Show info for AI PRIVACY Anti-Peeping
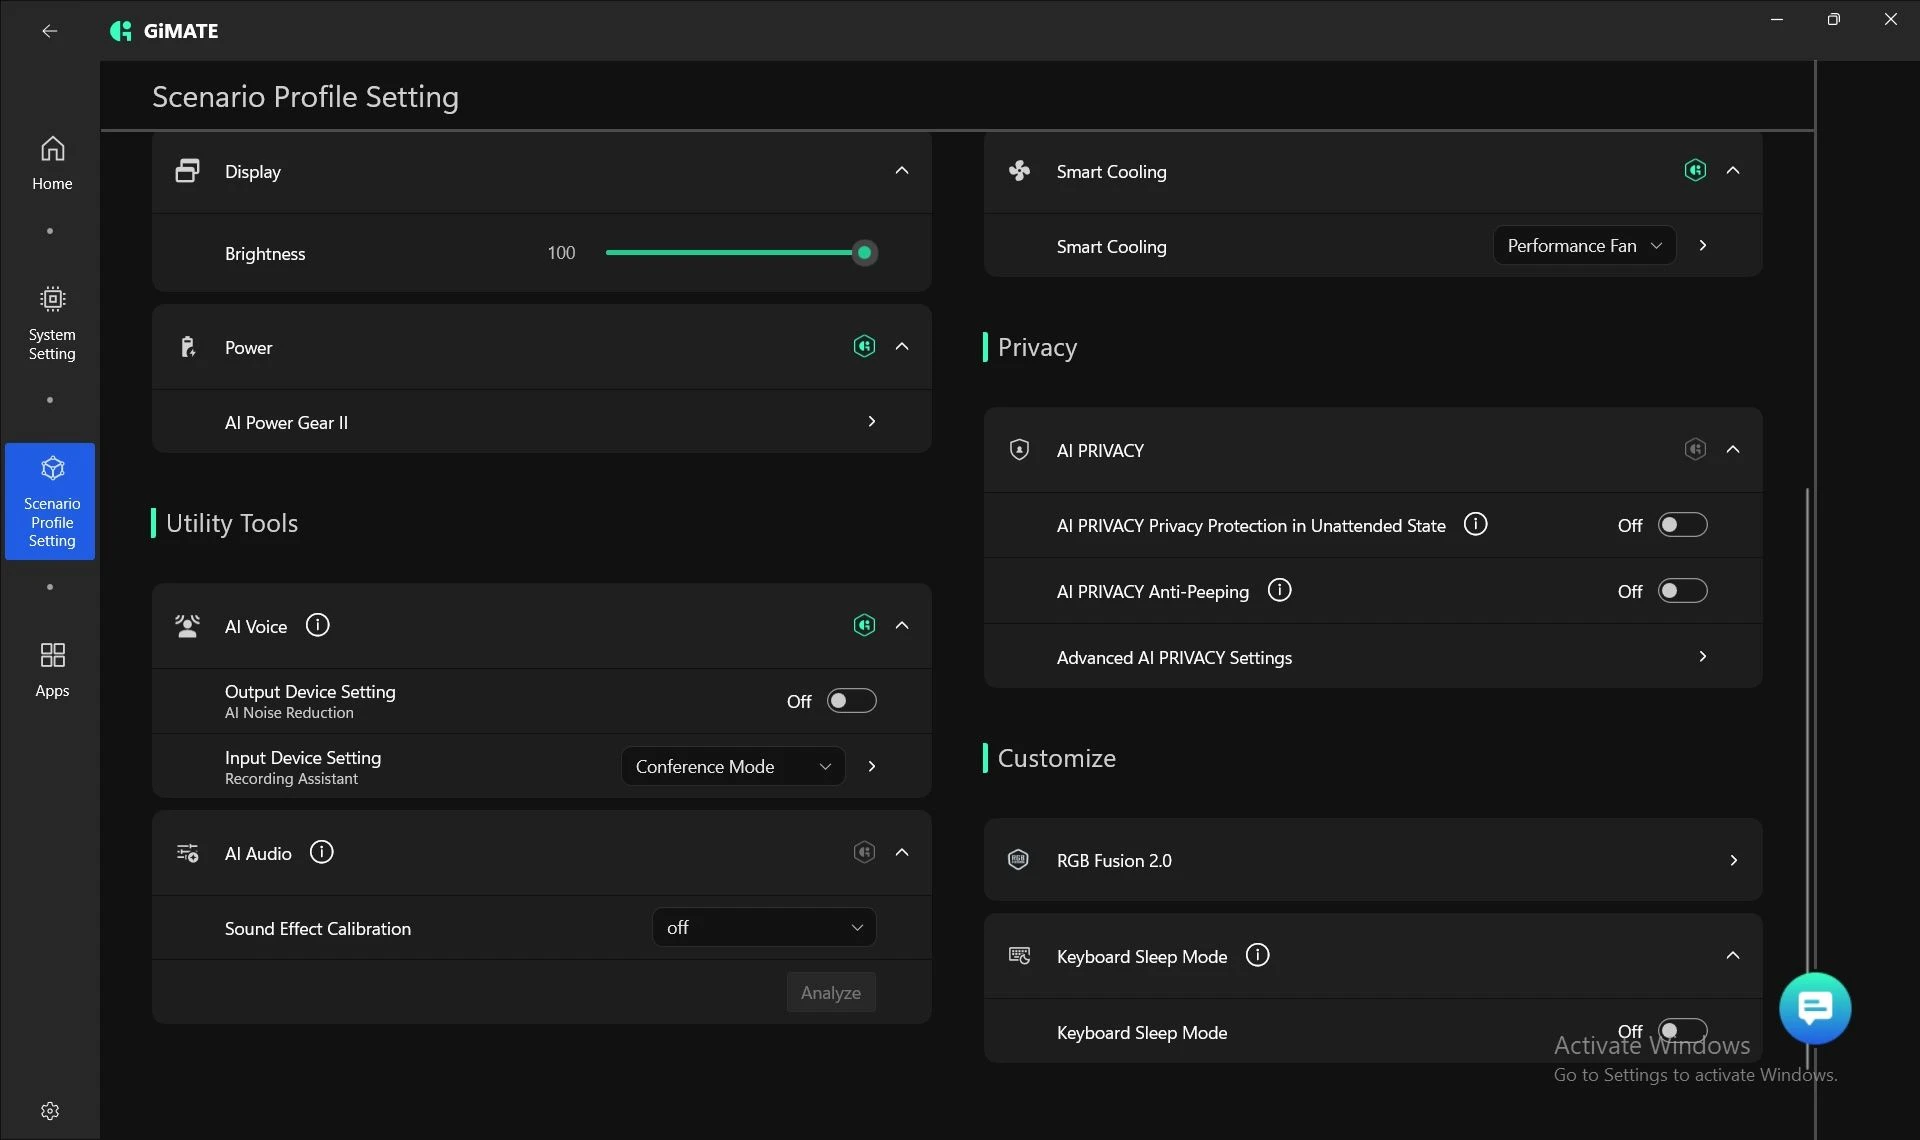This screenshot has width=1920, height=1140. pos(1279,590)
